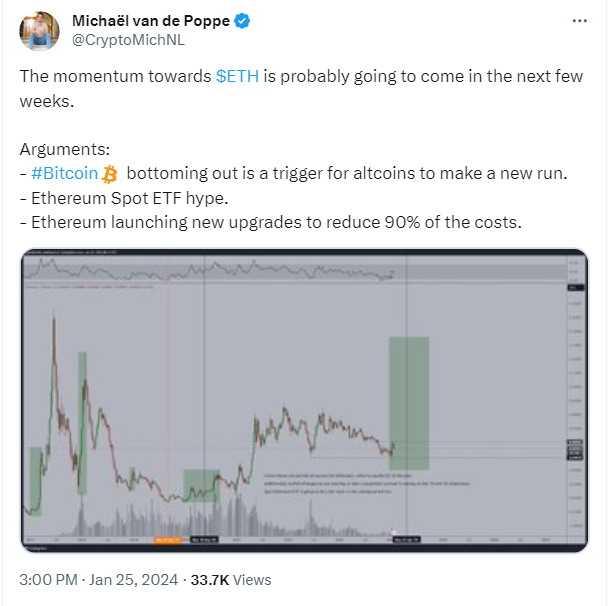
Task: Open the $ETH cashtag link
Action: pos(237,76)
